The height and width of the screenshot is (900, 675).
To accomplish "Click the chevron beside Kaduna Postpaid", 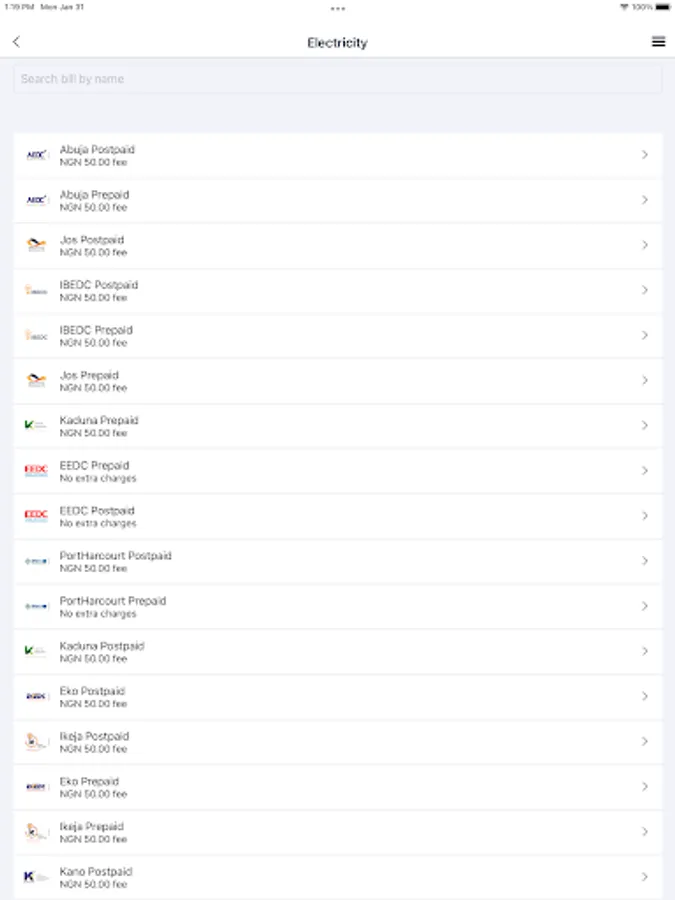I will coord(645,651).
